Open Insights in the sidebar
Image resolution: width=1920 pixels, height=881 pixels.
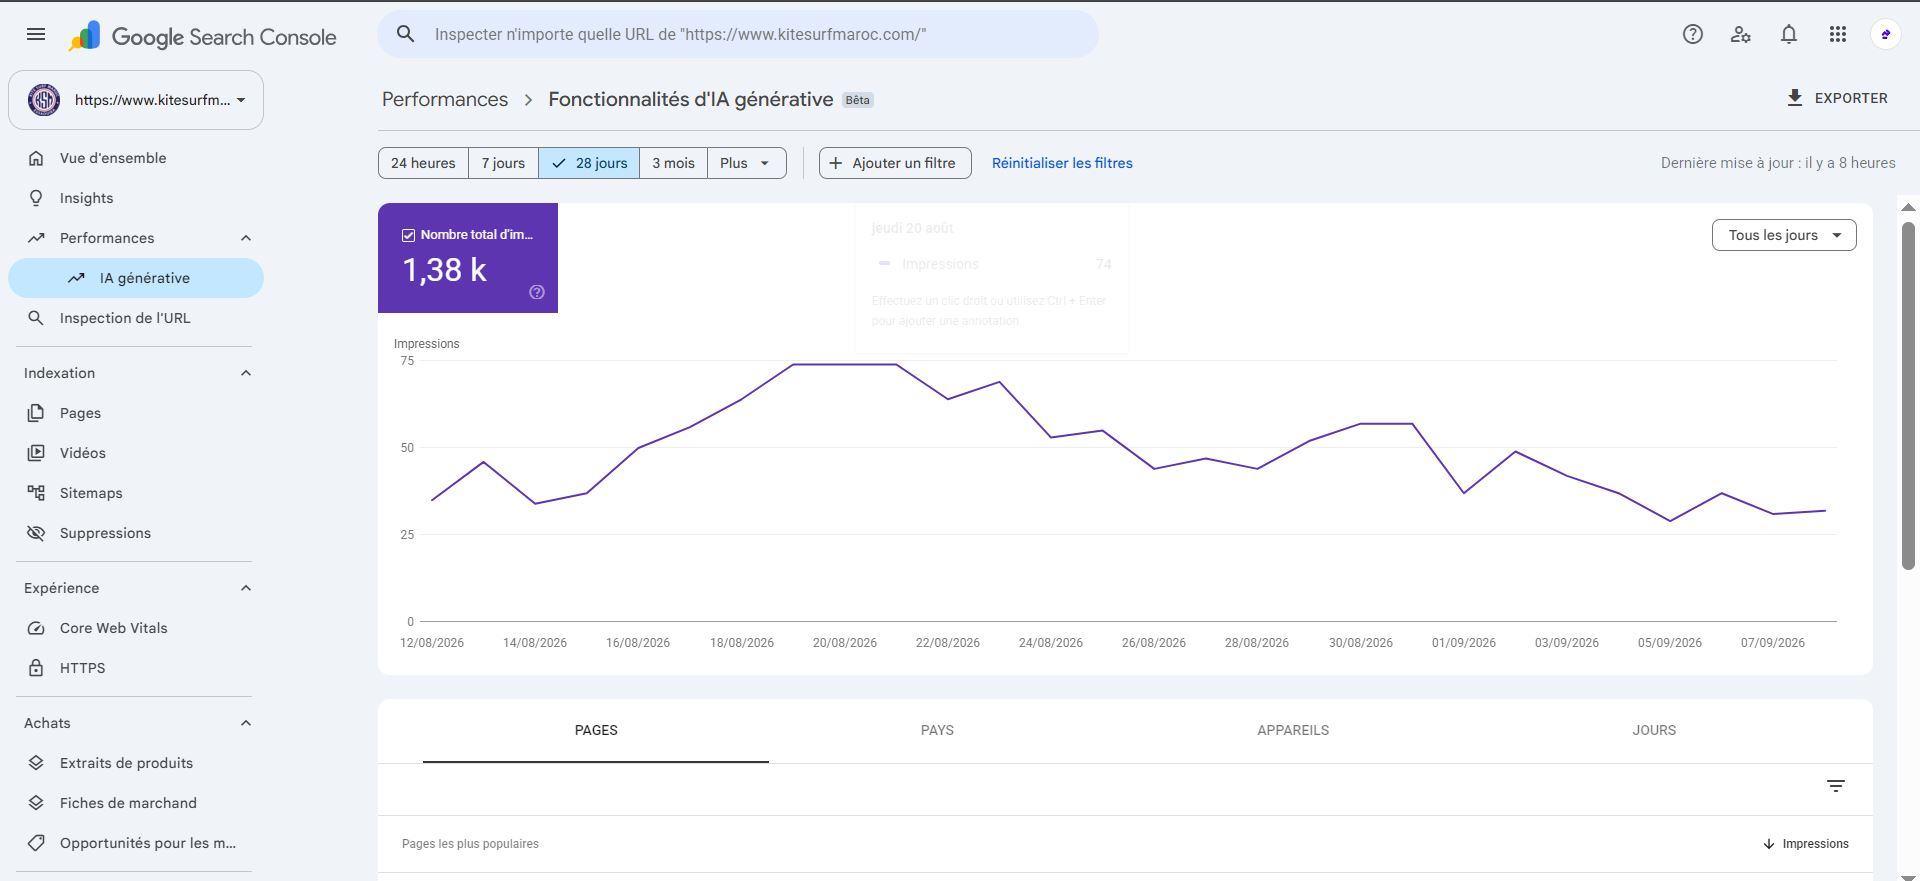click(x=136, y=198)
